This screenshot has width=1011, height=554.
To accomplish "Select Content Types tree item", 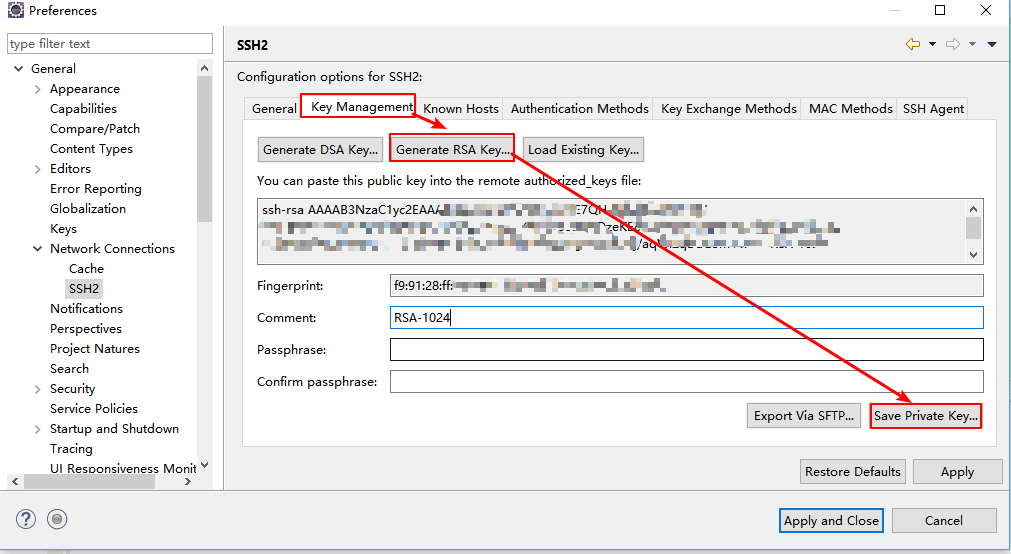I will tap(91, 148).
